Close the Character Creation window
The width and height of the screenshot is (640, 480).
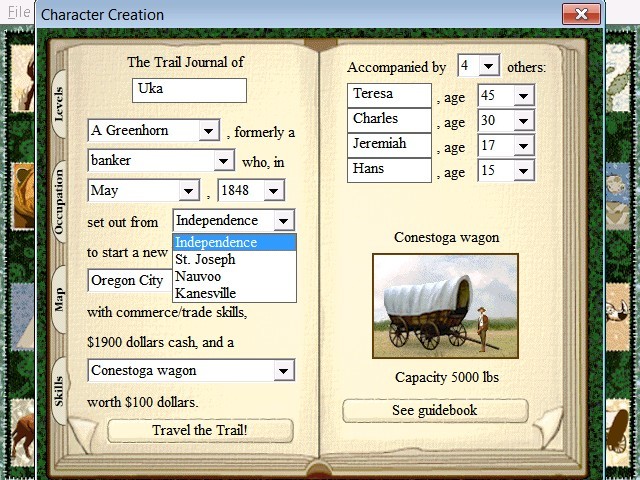pyautogui.click(x=581, y=14)
